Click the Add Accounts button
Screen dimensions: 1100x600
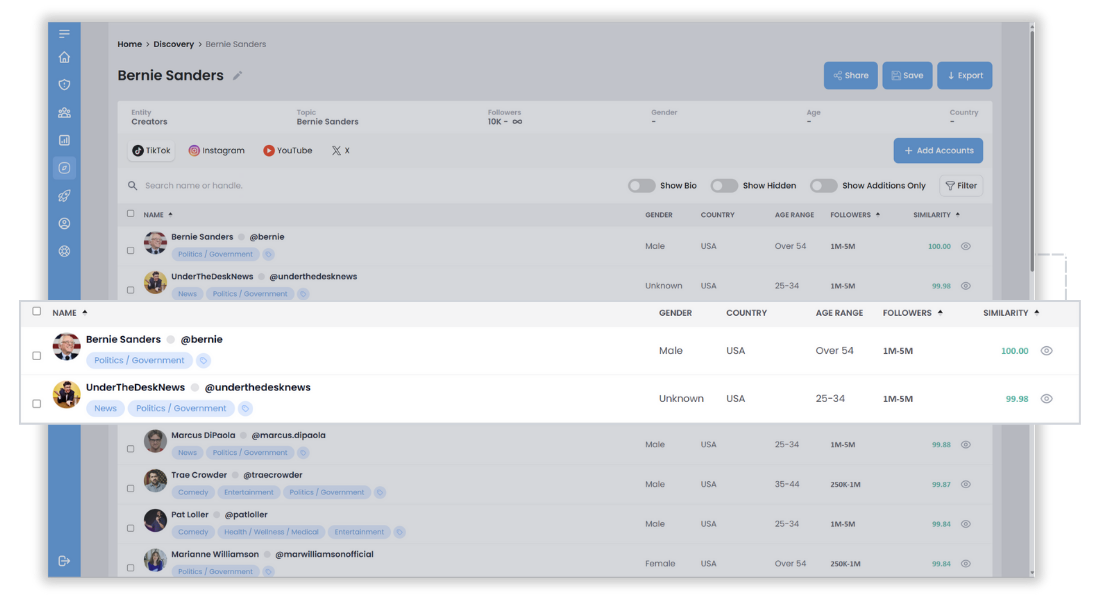938,151
